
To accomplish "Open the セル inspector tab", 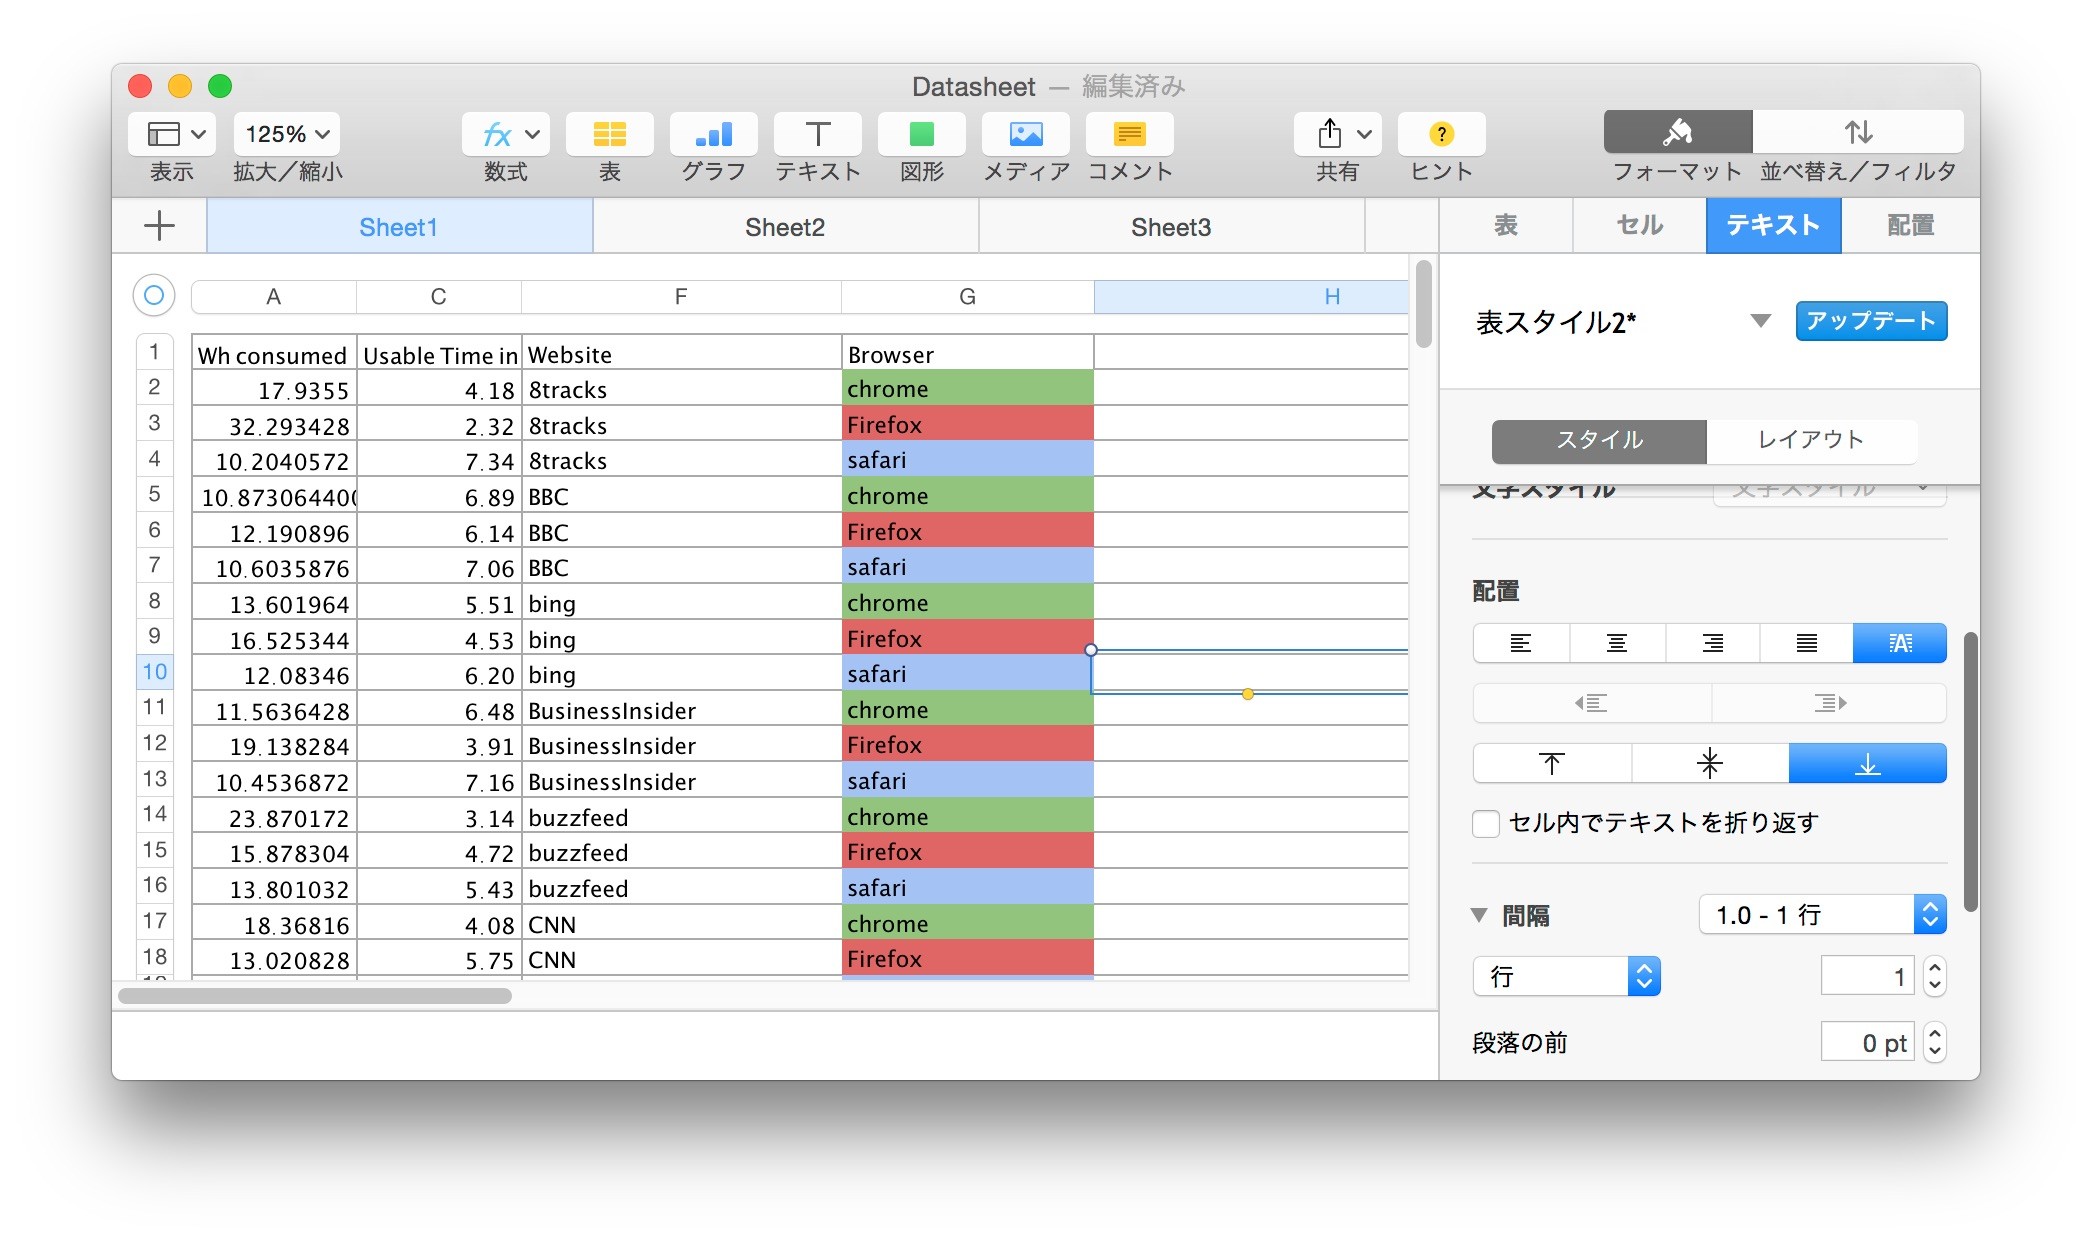I will (1639, 225).
